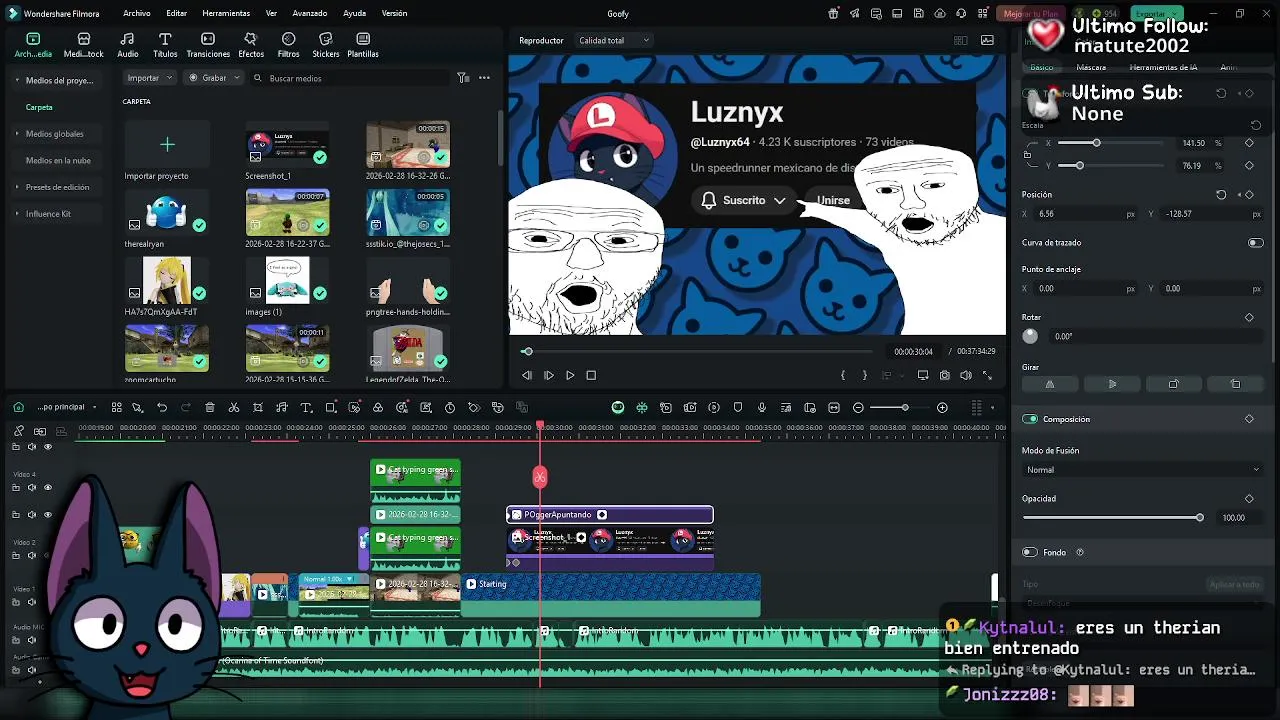Adjust the Opacidad slider
The height and width of the screenshot is (720, 1280).
click(1112, 517)
